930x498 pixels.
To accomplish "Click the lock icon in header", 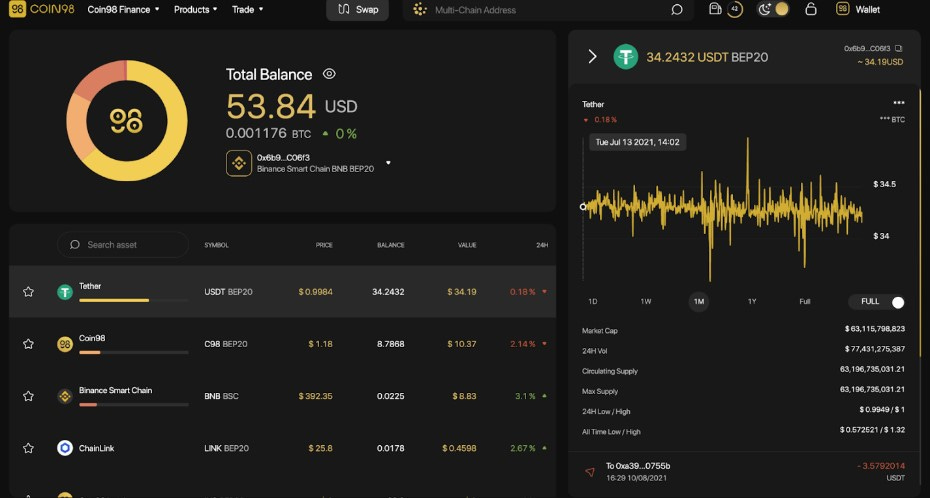I will pos(811,9).
